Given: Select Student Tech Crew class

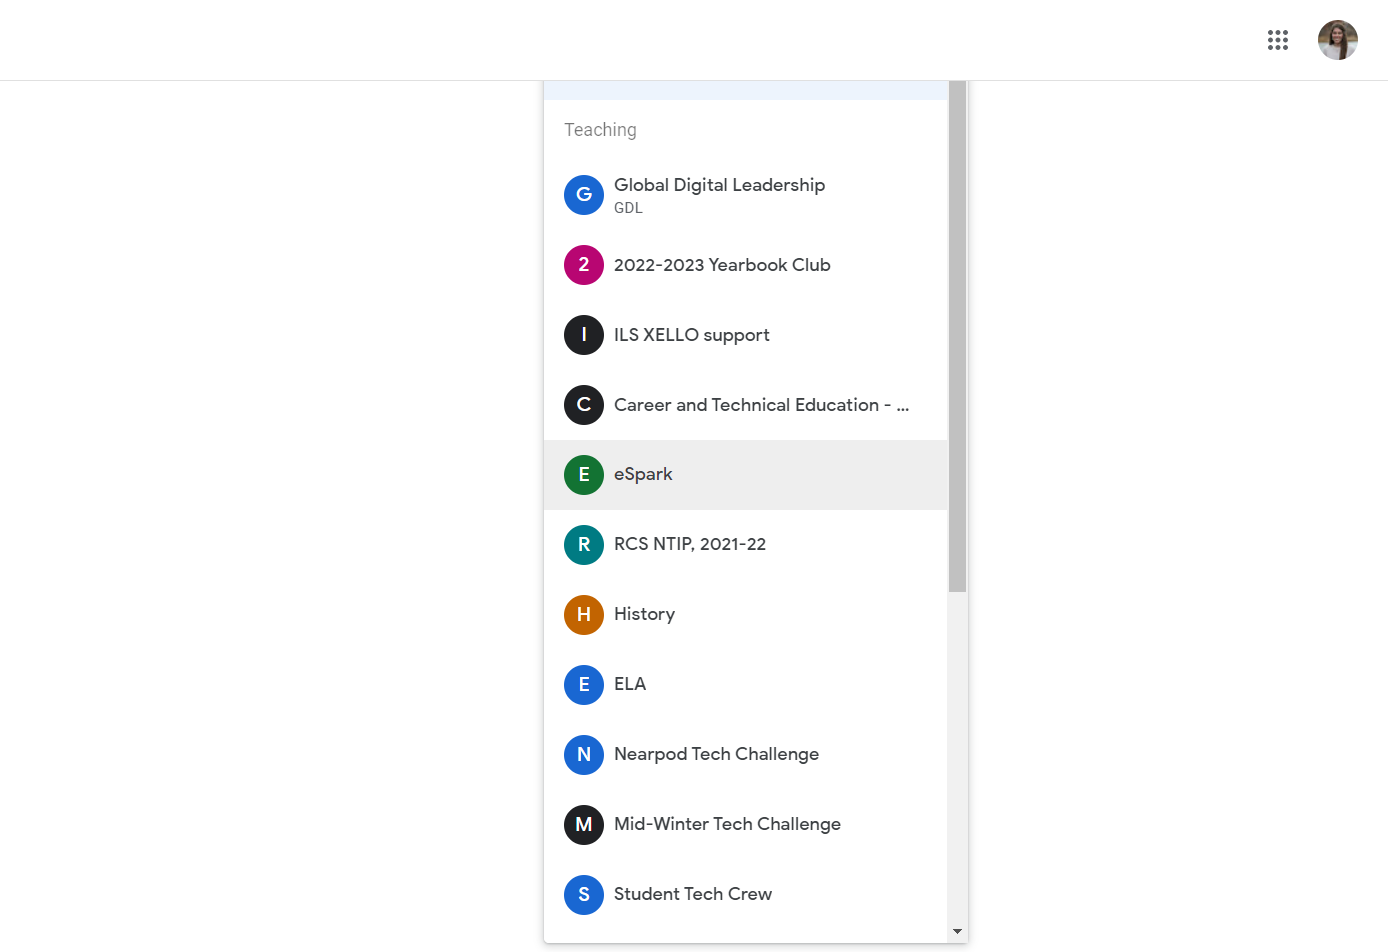Looking at the screenshot, I should pos(745,895).
